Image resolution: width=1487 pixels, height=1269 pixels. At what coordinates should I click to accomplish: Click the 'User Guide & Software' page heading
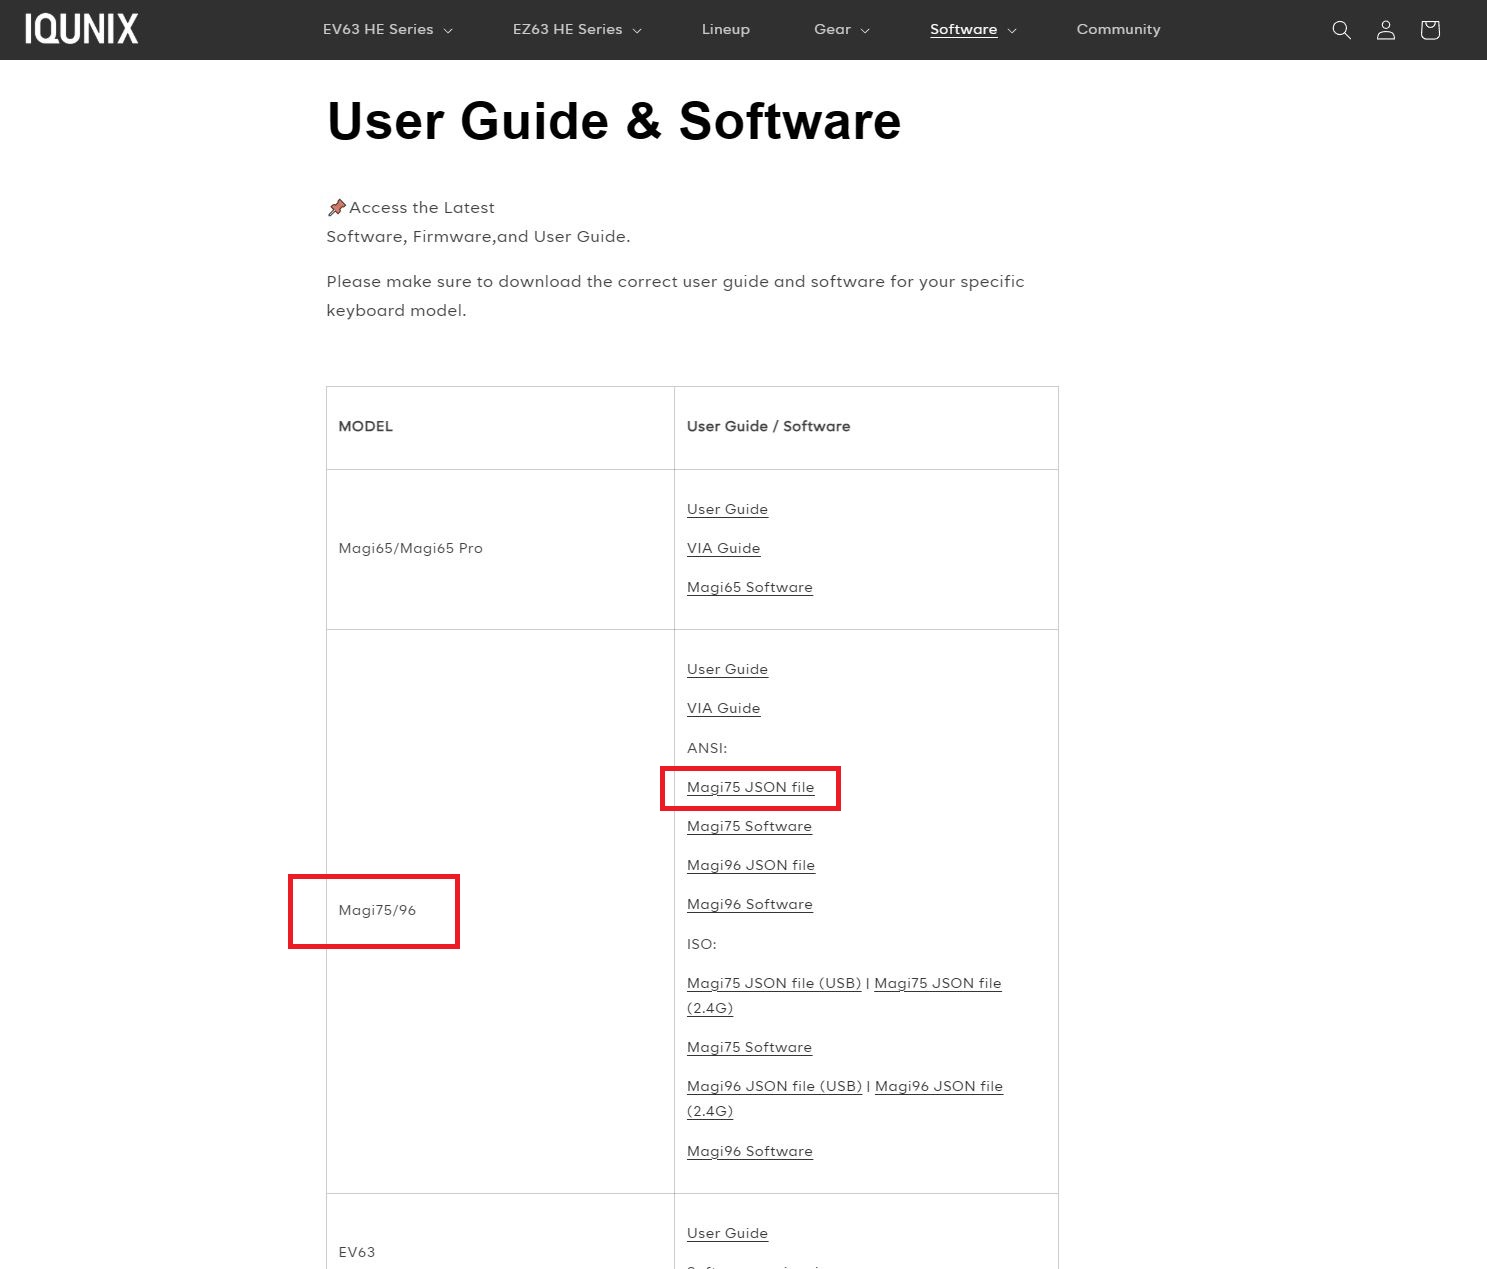click(614, 121)
